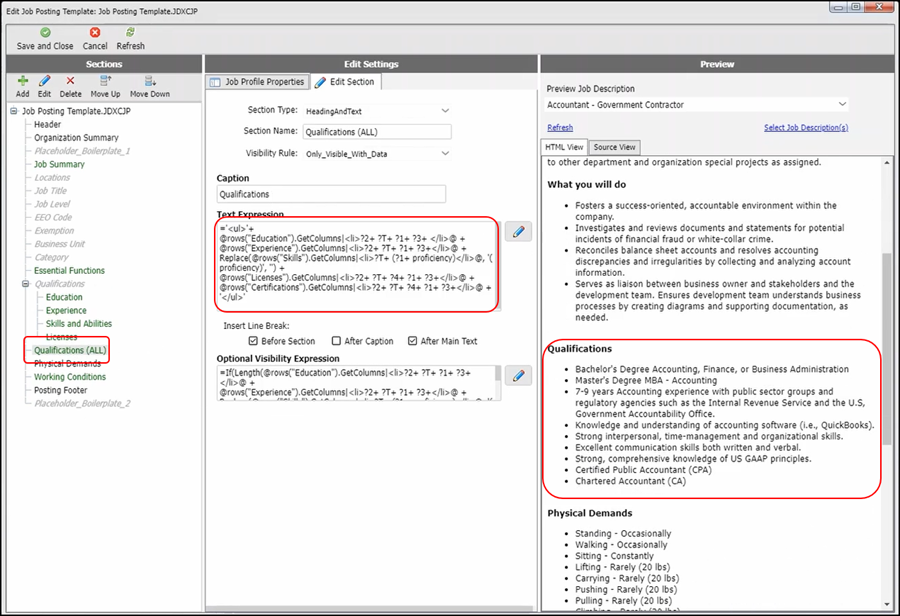Click the Refresh toolbar icon

130,33
